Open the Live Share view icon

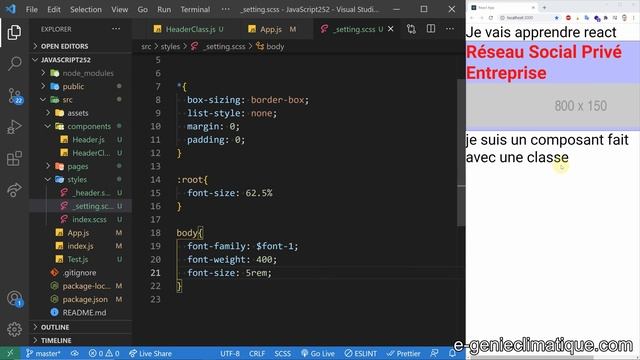(14, 190)
